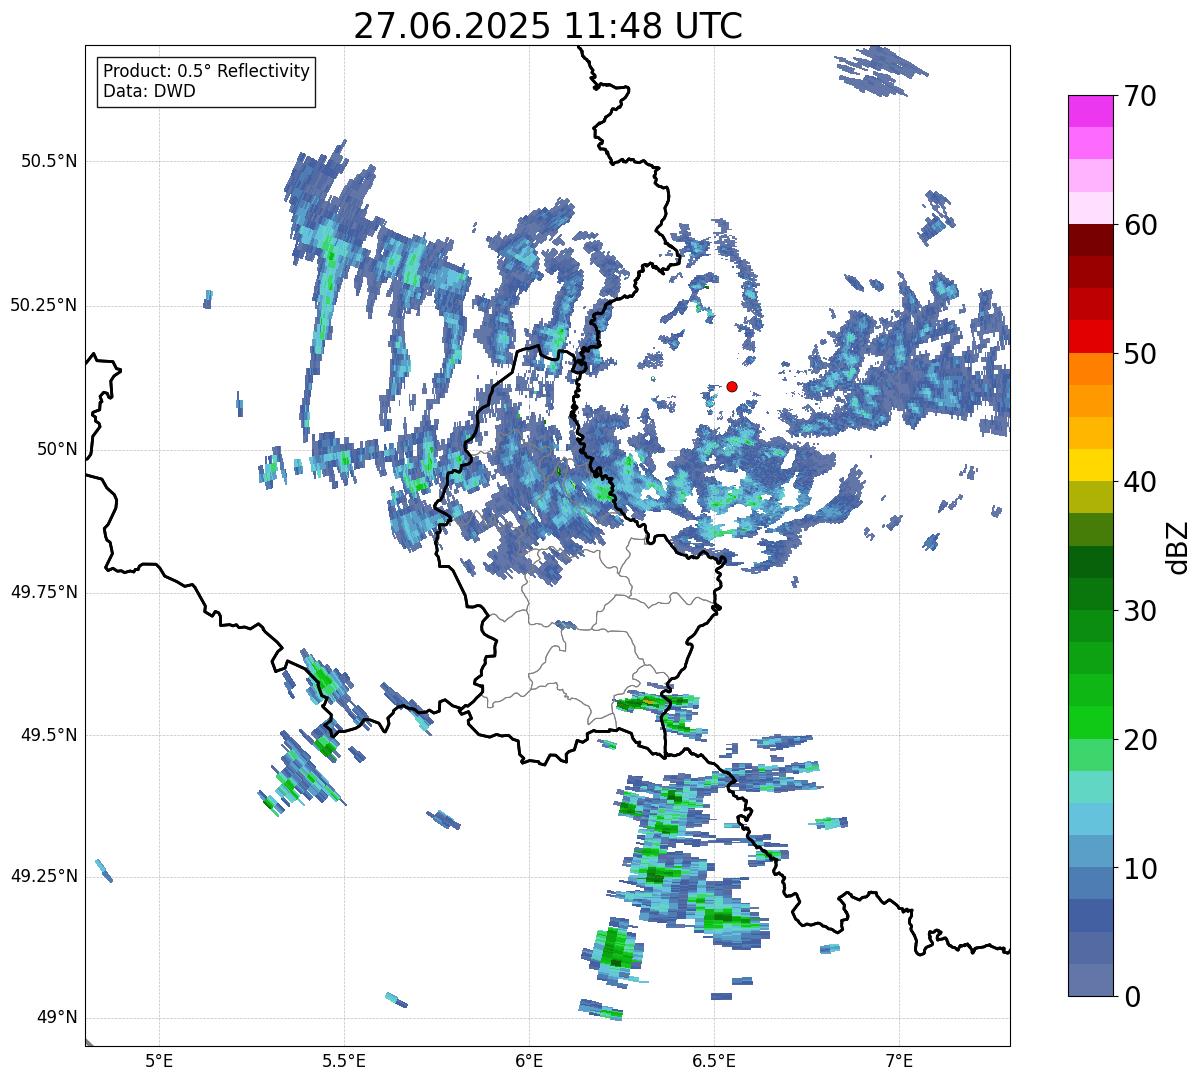Click the yellow colorbar swatch just above 40
This screenshot has height=1081, width=1202.
[x=1090, y=465]
